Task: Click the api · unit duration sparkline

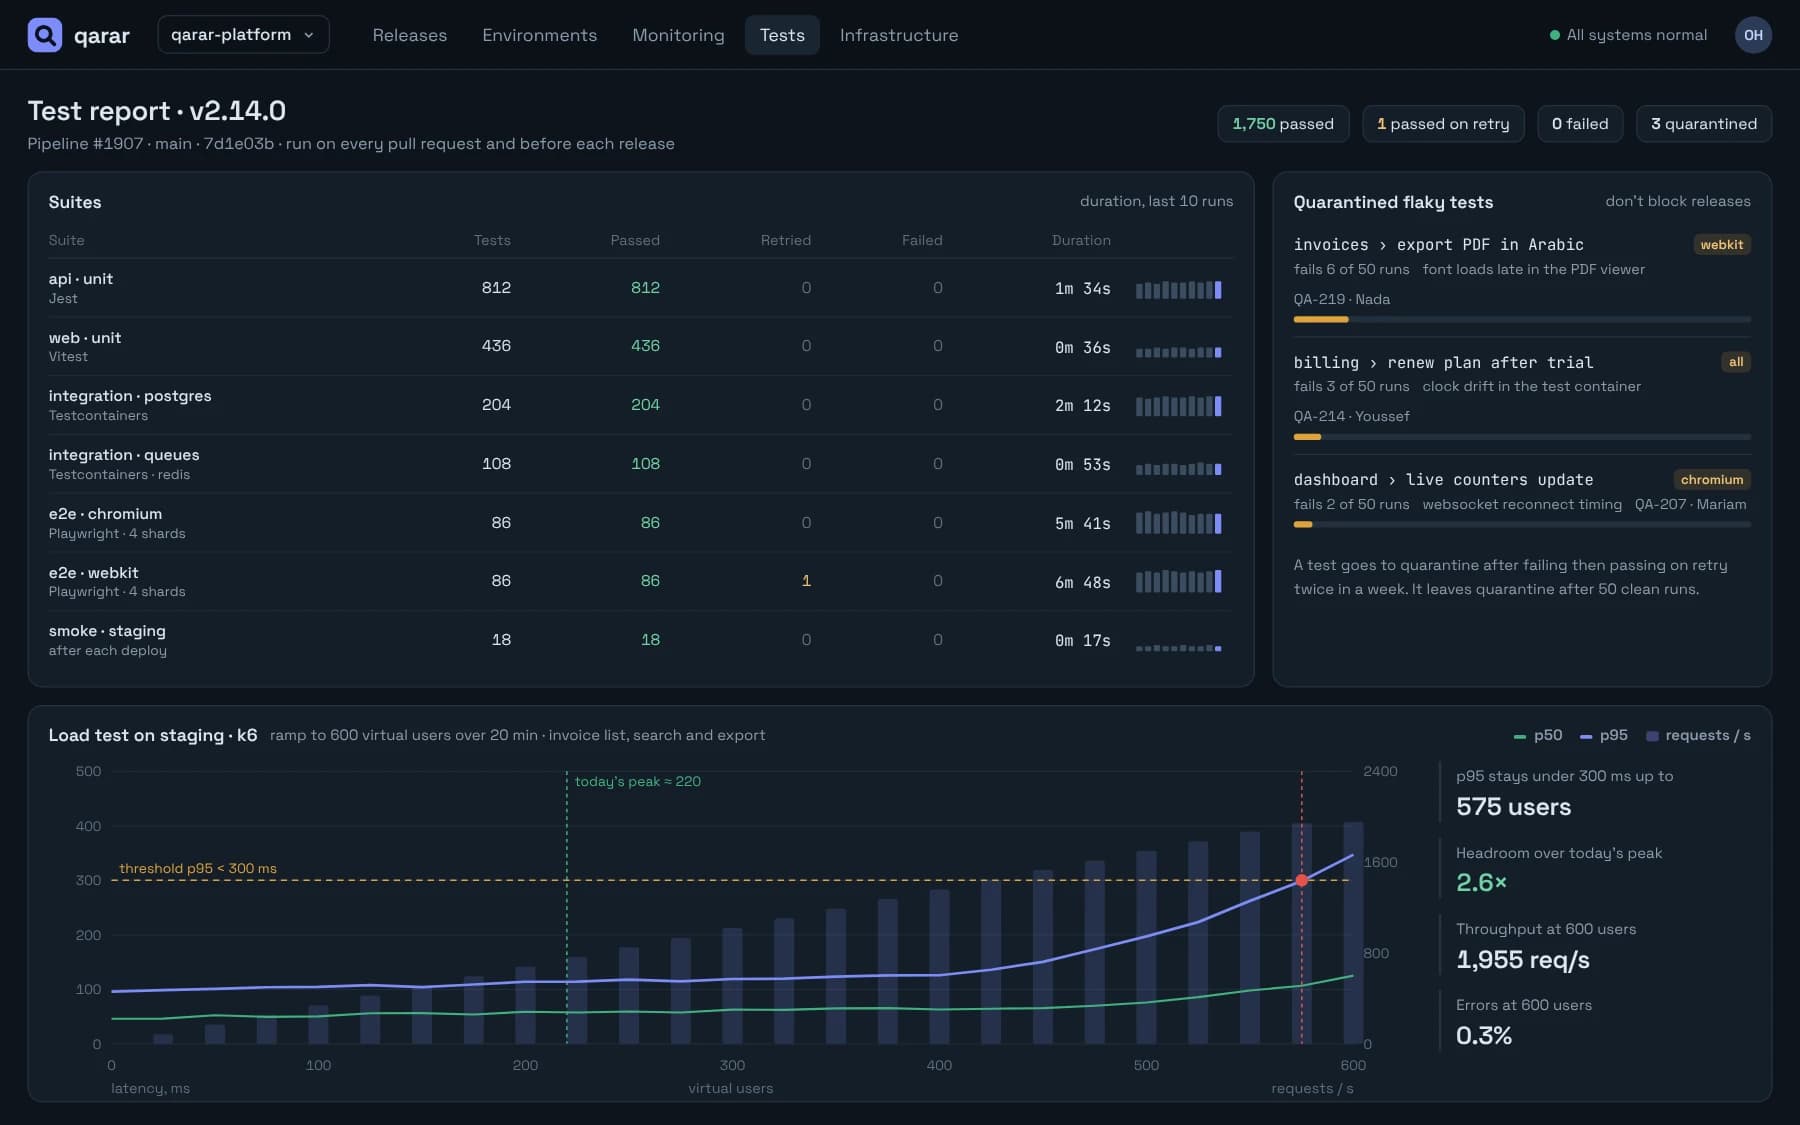Action: point(1178,290)
